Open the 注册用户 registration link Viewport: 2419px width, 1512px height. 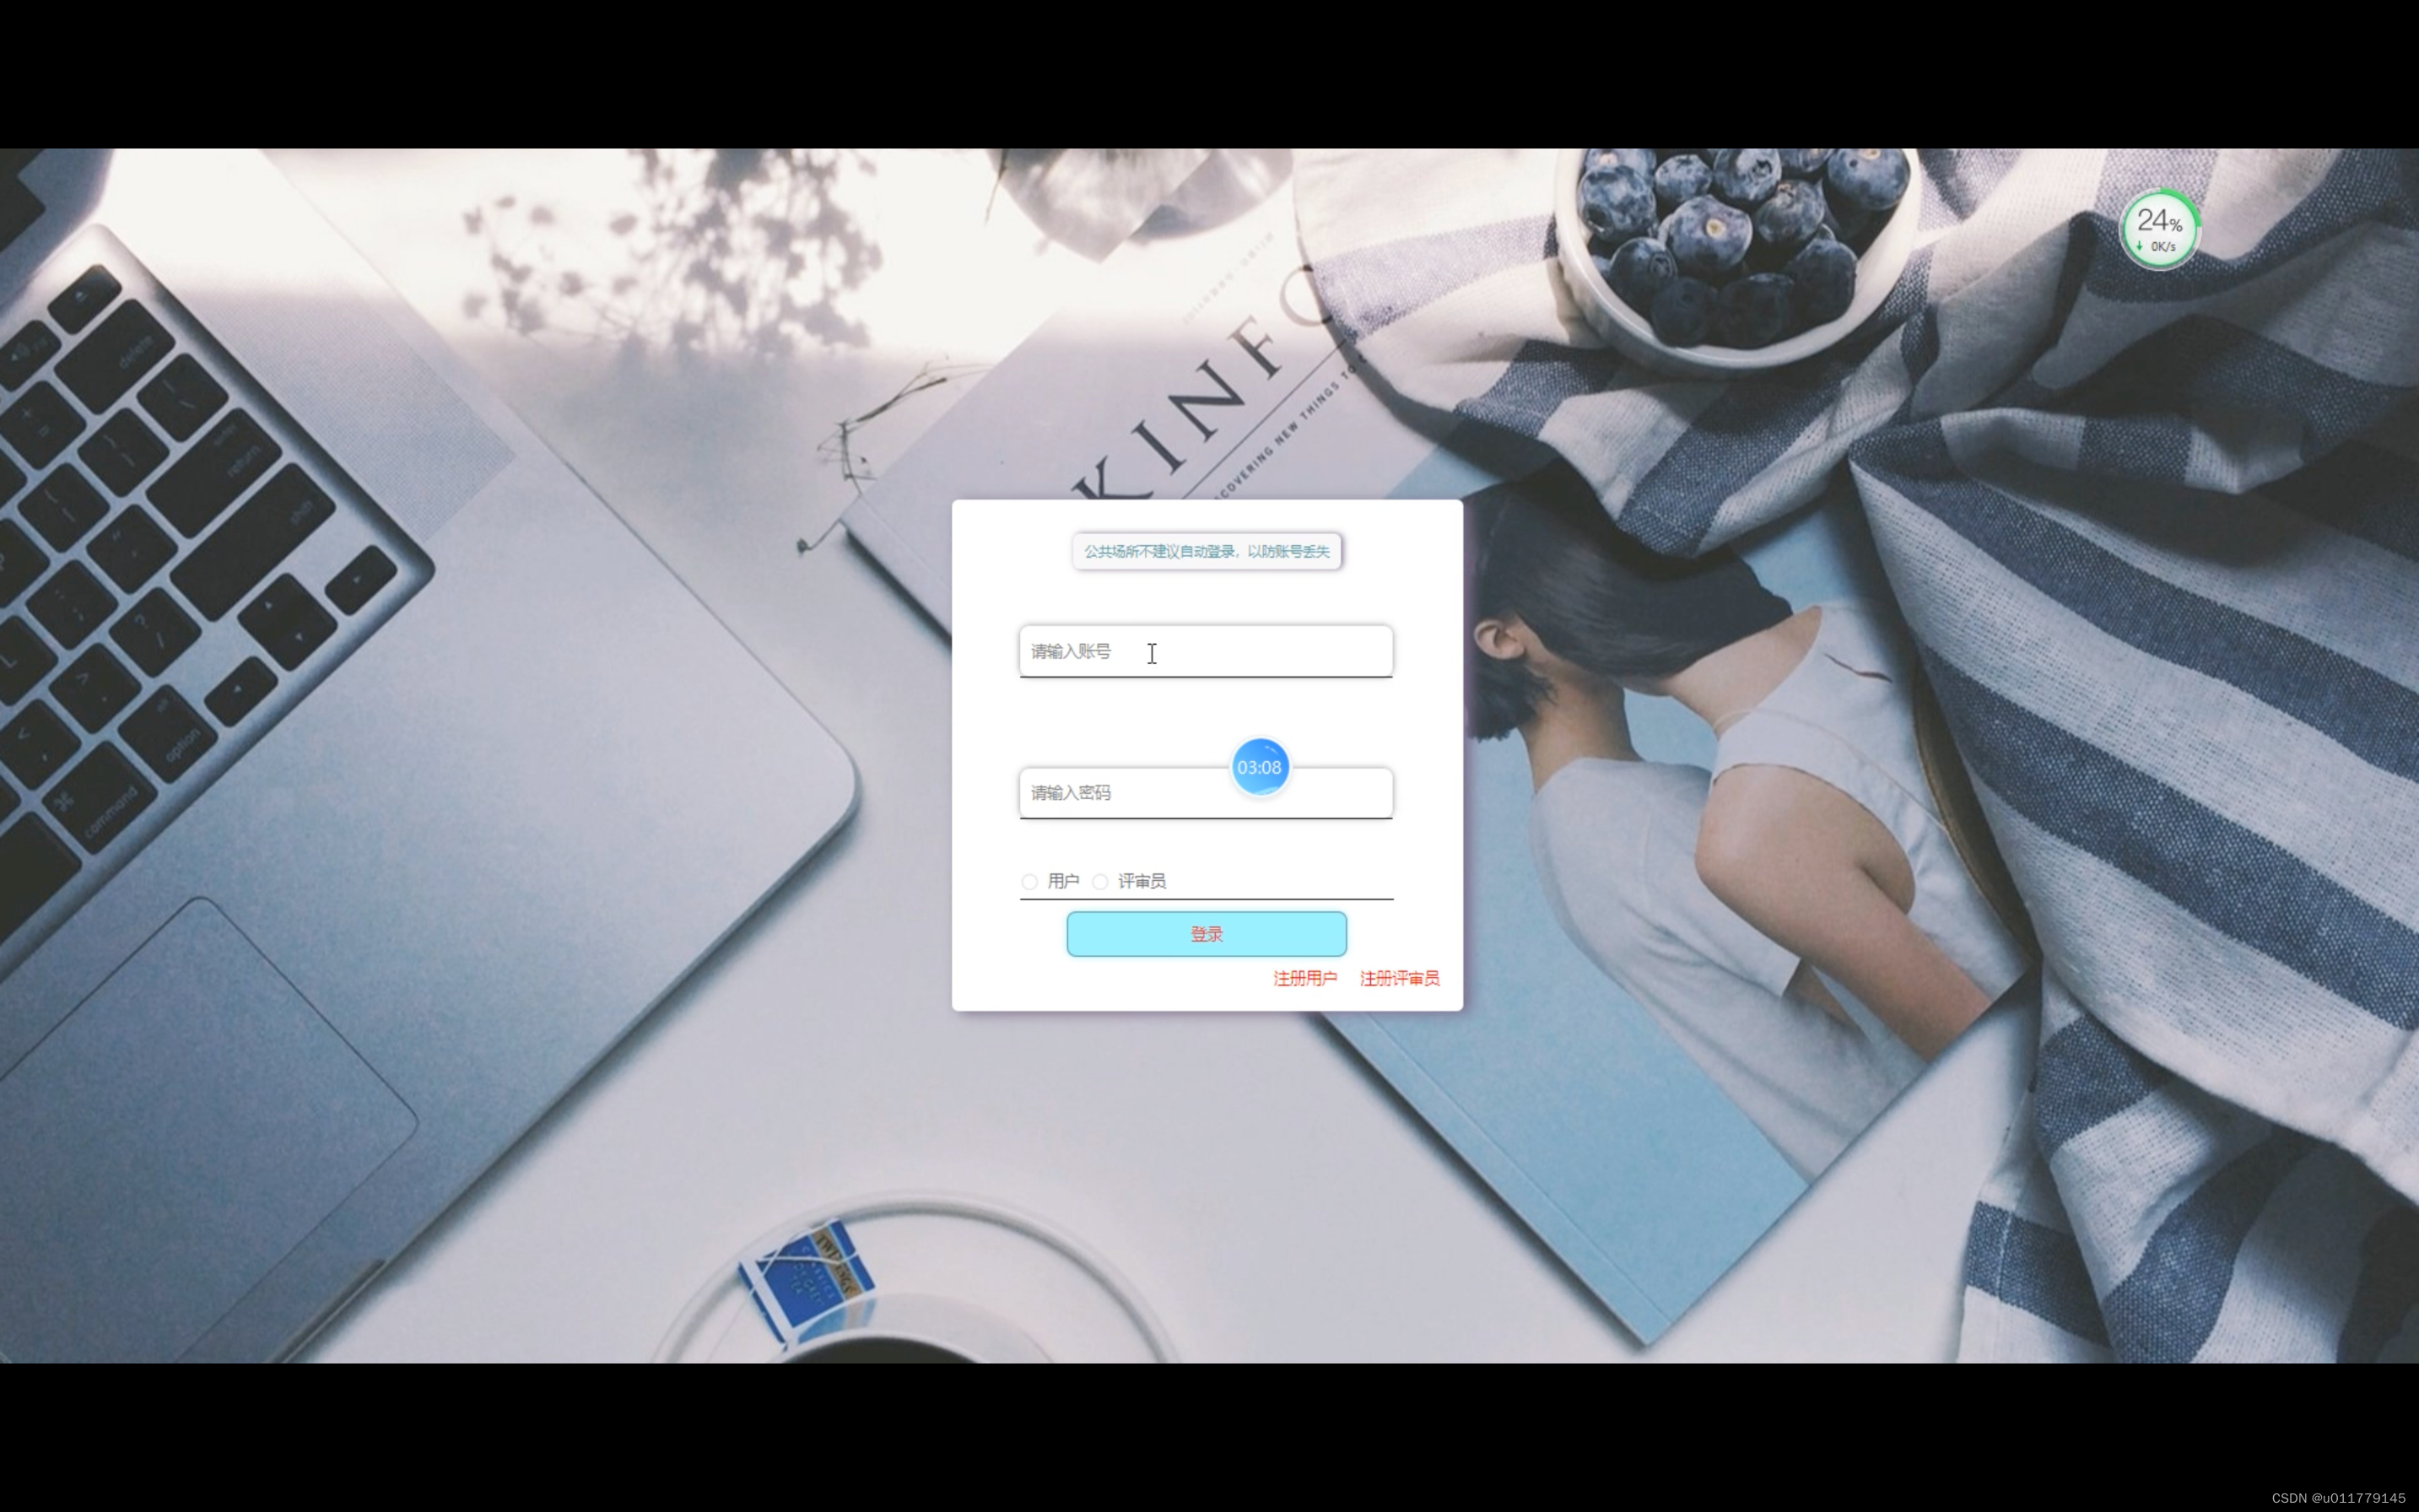1304,978
